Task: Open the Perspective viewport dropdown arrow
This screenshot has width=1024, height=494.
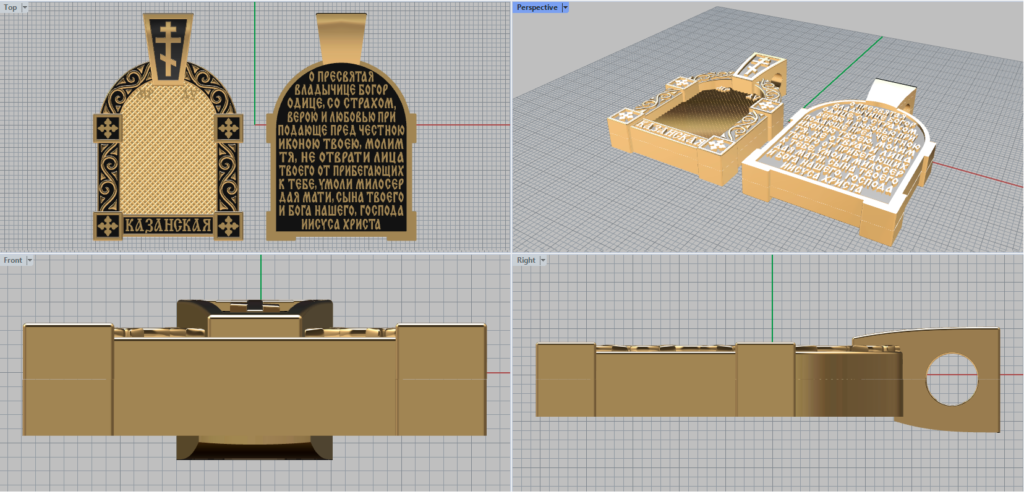Action: pos(565,7)
